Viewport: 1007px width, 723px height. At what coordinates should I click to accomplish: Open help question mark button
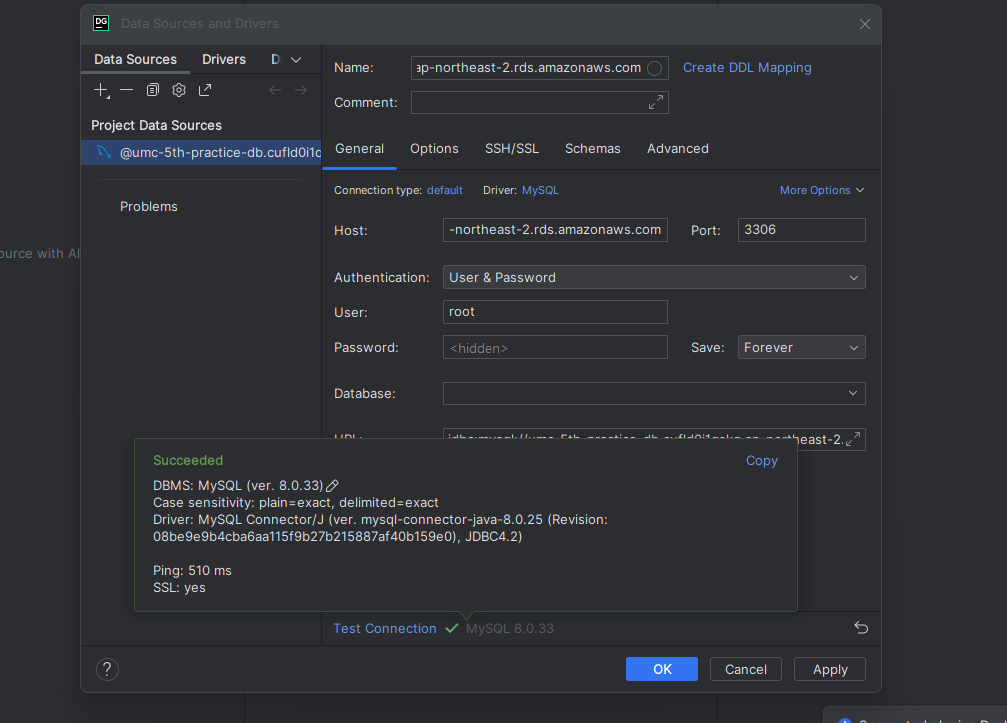click(107, 670)
